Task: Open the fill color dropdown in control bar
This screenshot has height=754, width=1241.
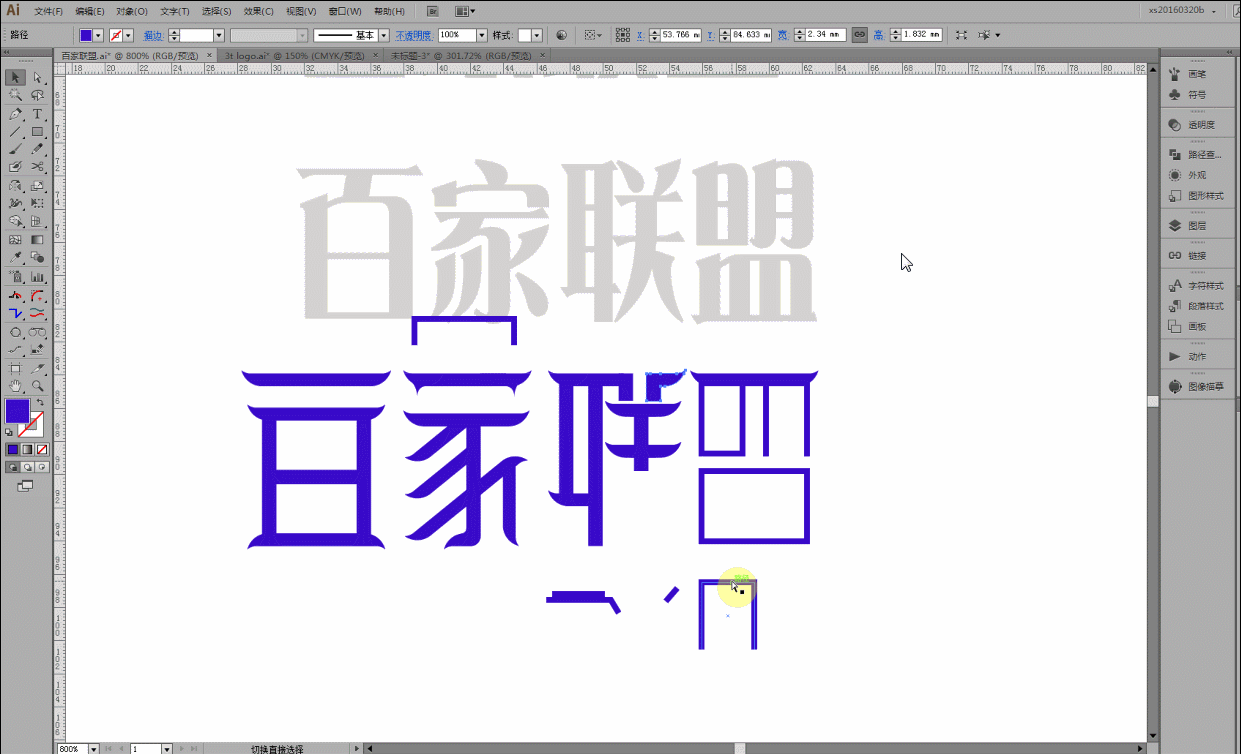Action: (x=98, y=35)
